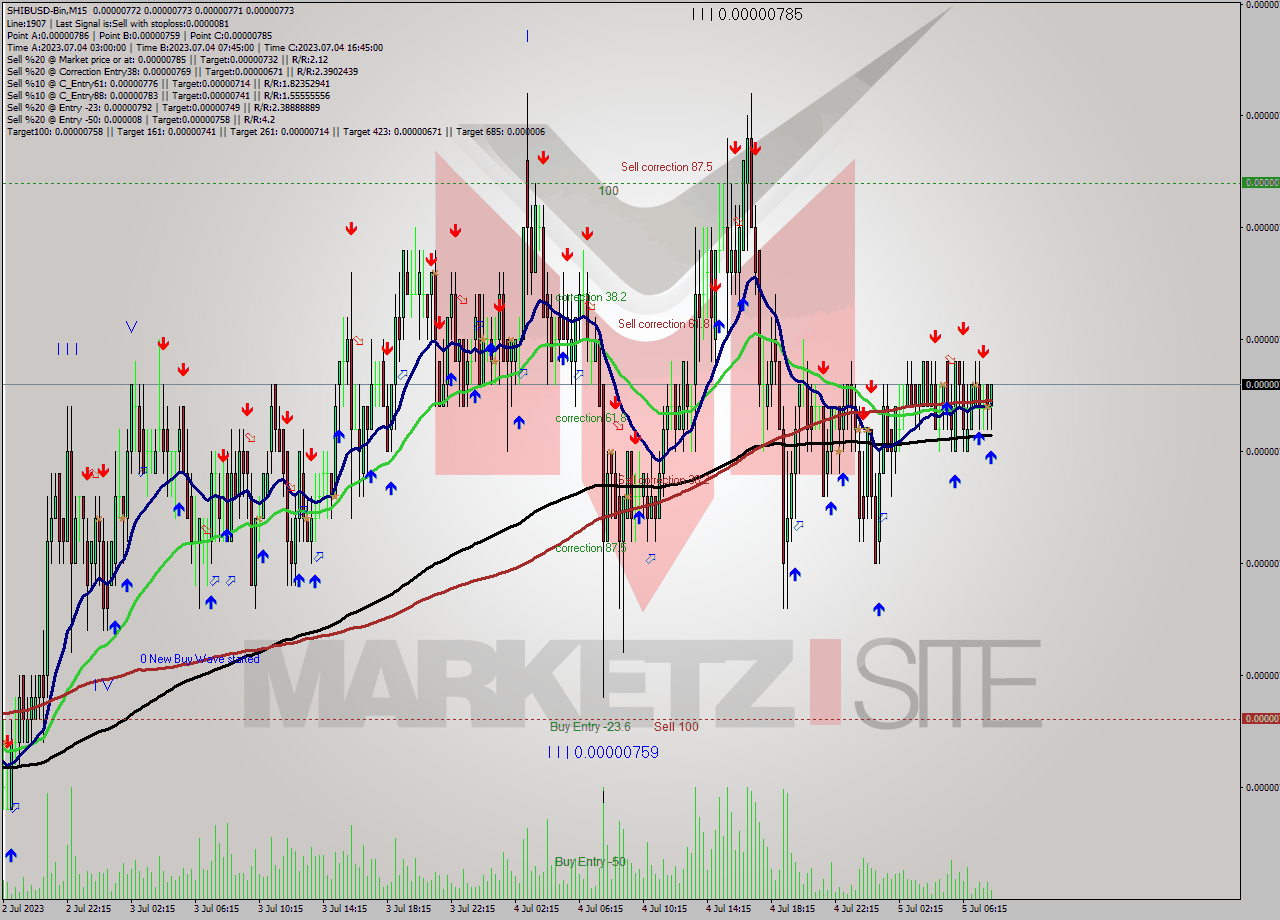Select the 'Sell correction 87.5' label

click(666, 167)
